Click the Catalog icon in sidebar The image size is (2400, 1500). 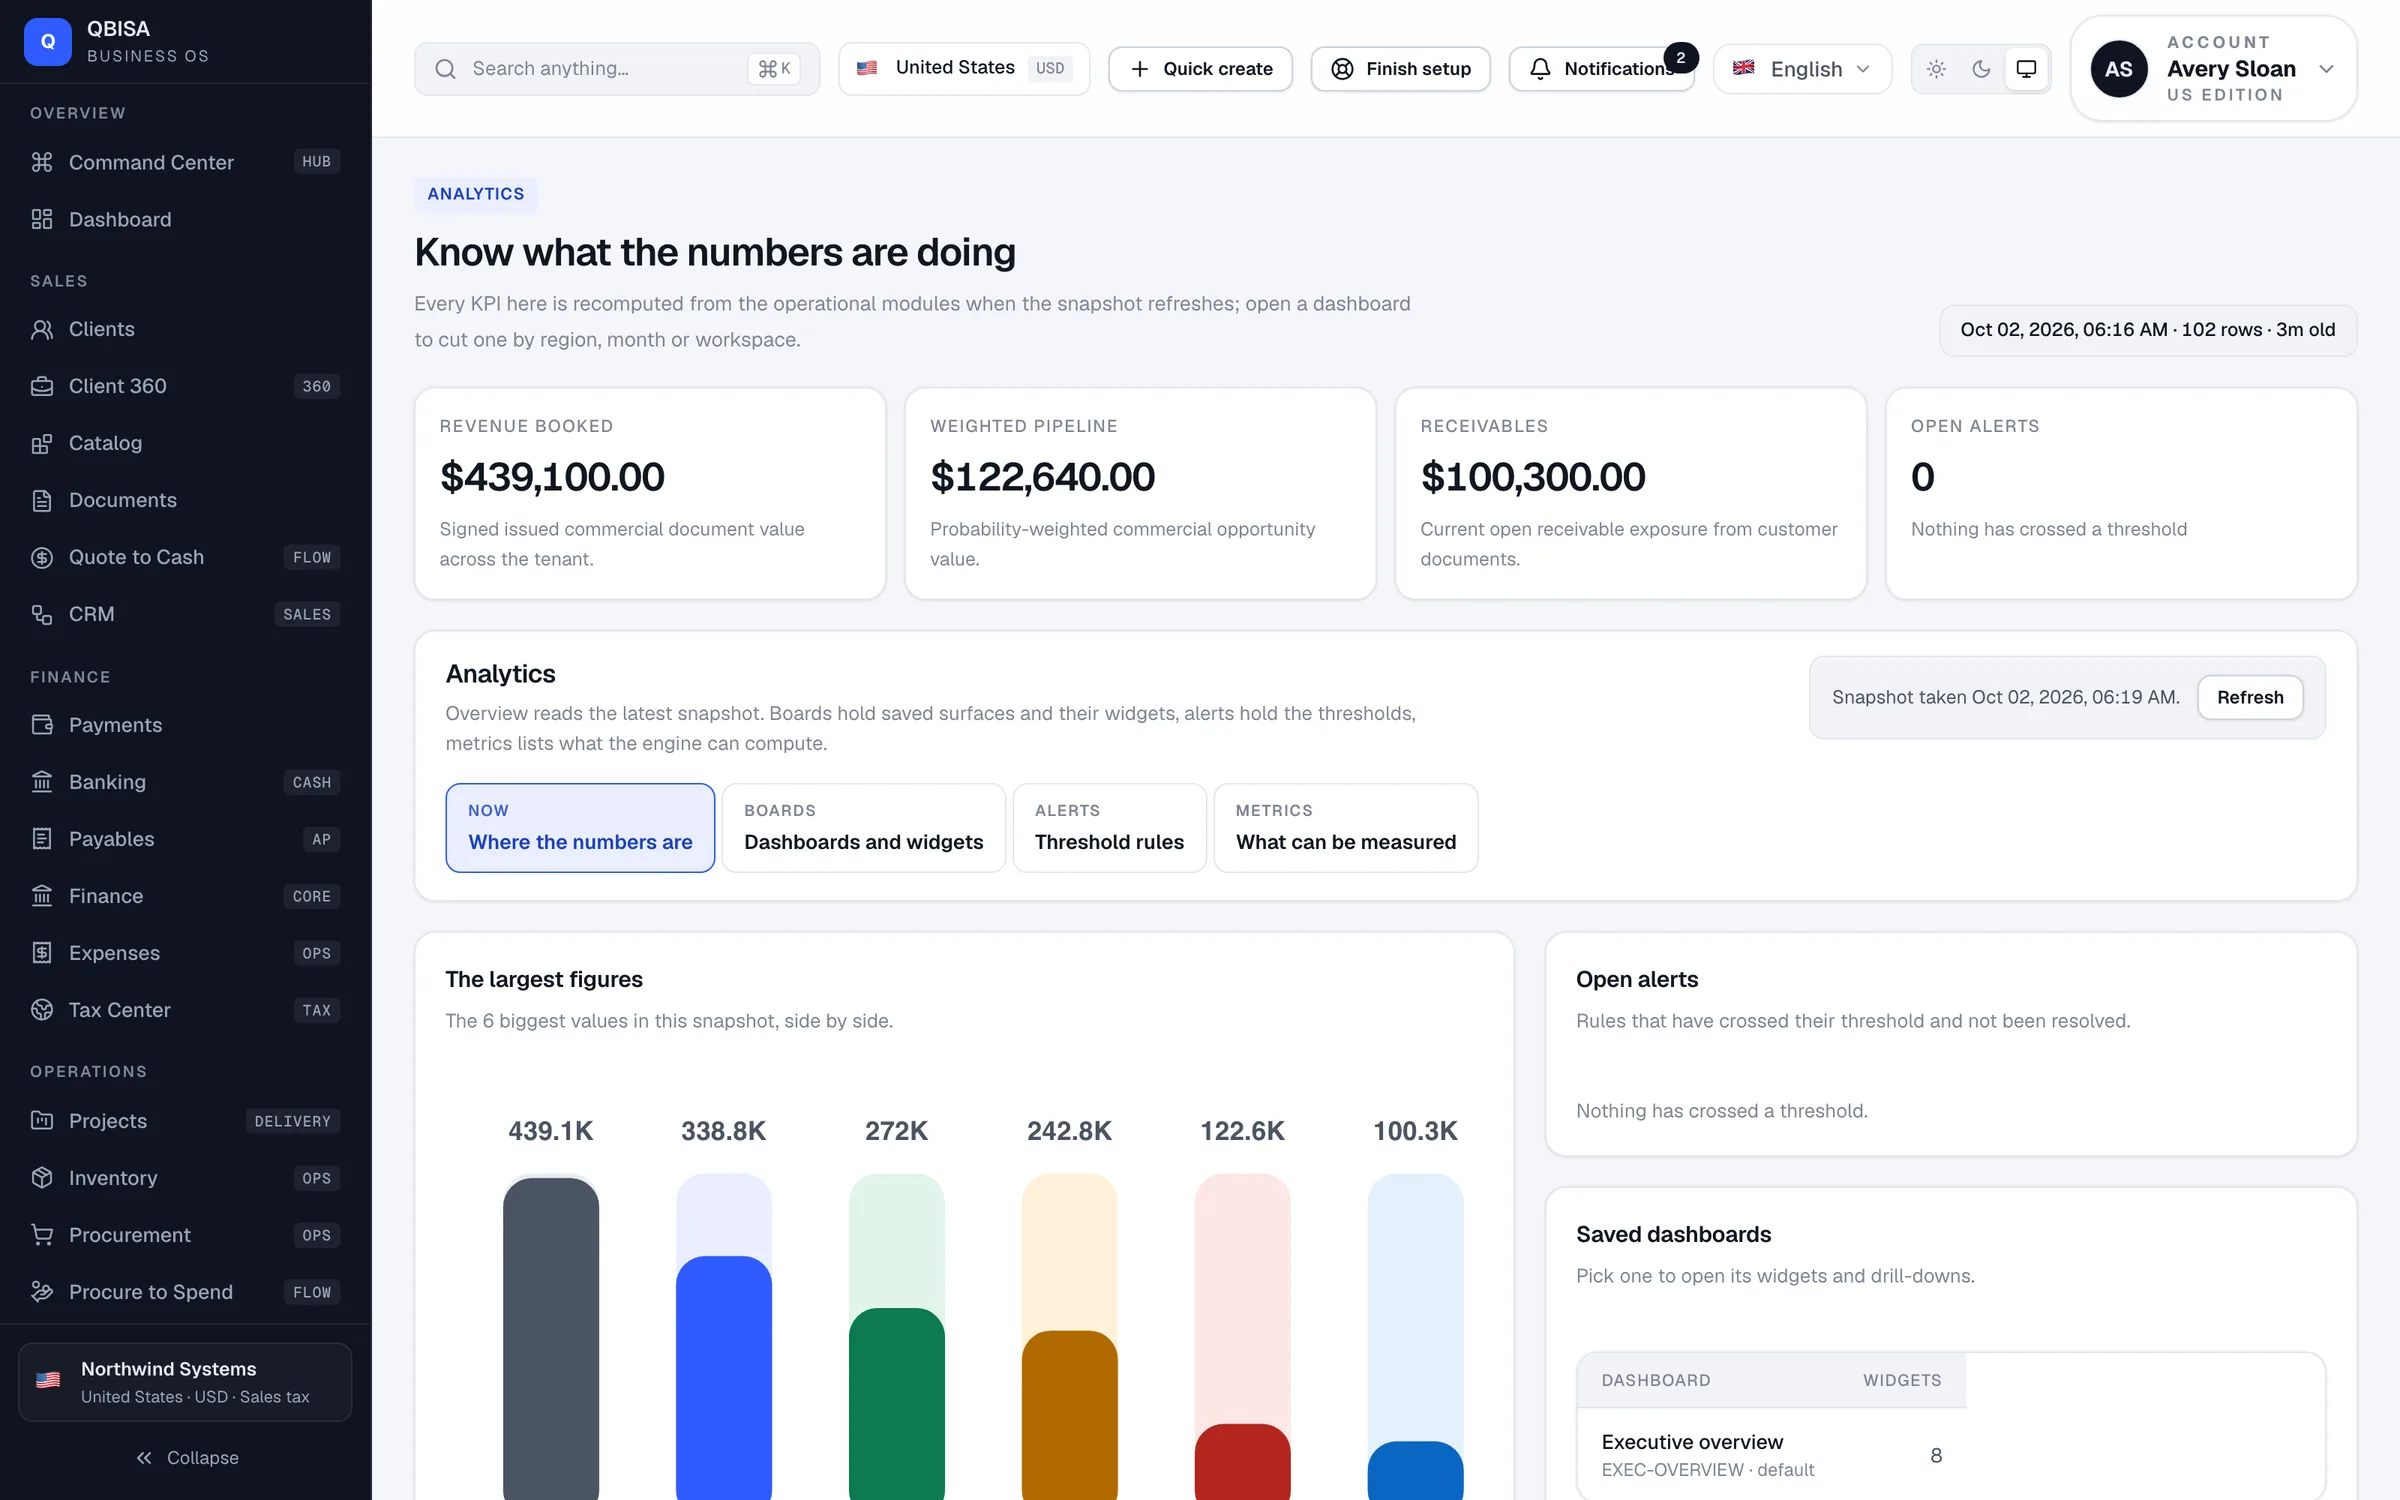[42, 443]
